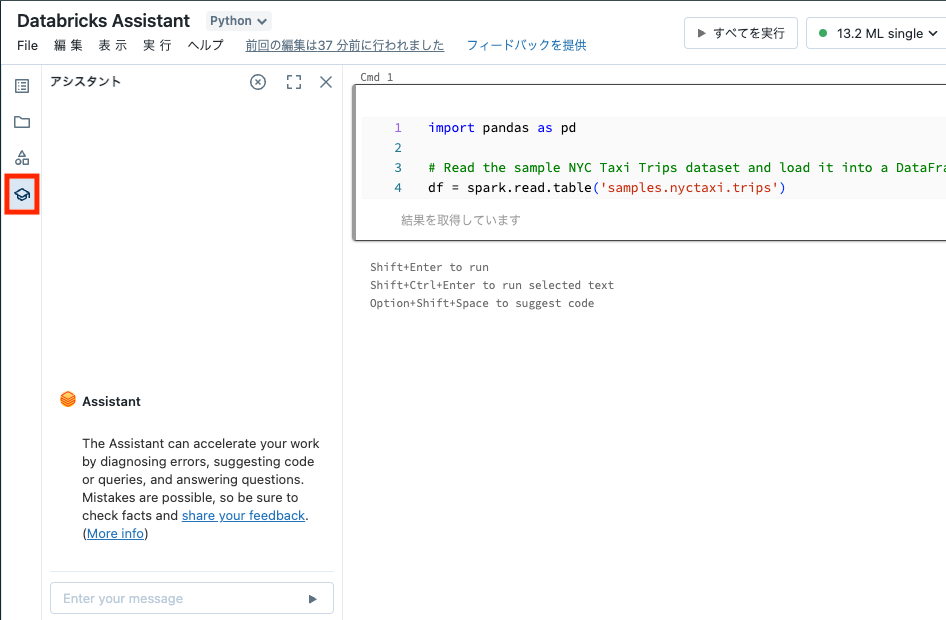946x620 pixels.
Task: Close the アシスタント panel with the X
Action: (x=325, y=82)
